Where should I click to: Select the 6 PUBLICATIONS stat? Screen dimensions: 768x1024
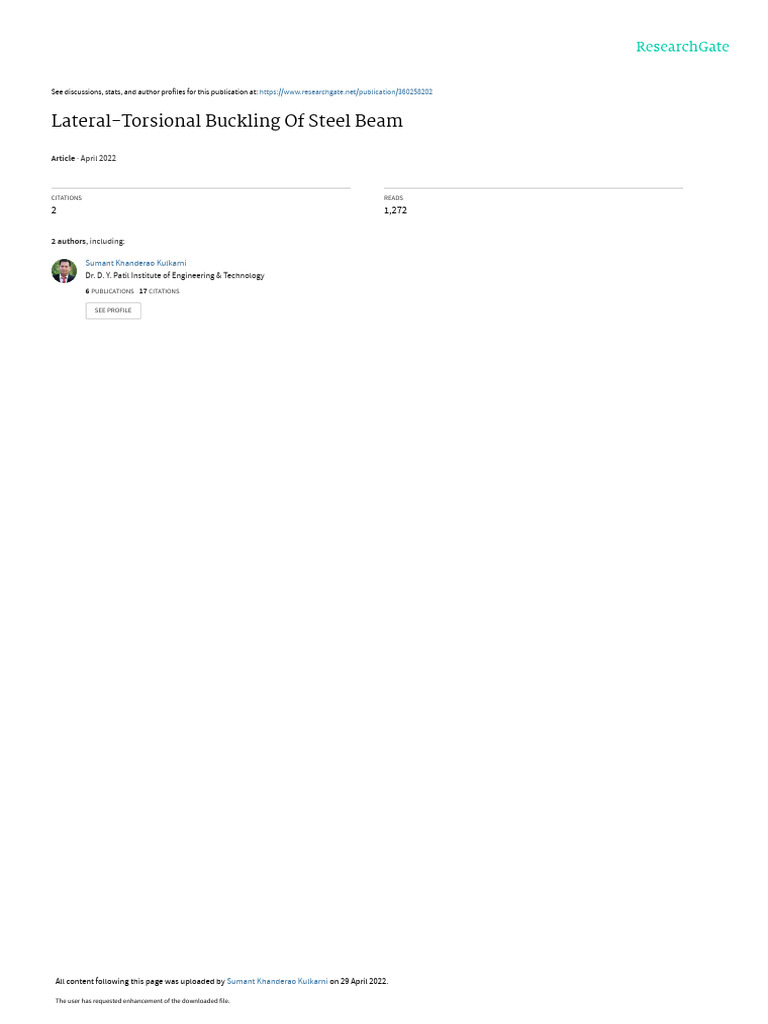coord(110,291)
